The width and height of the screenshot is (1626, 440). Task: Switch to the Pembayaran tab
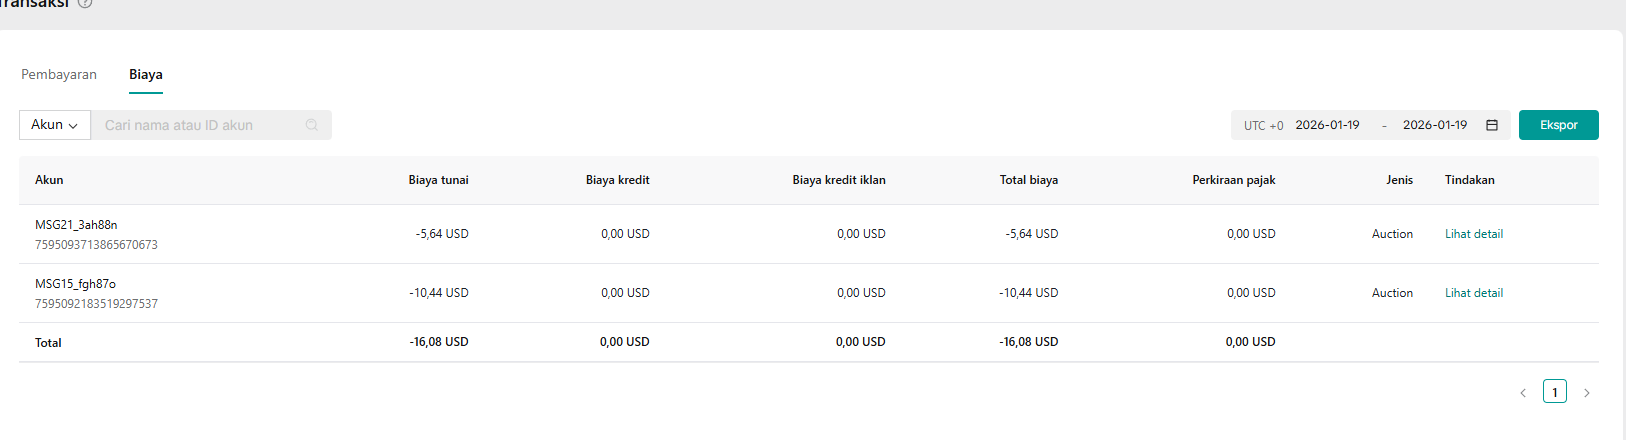coord(59,75)
